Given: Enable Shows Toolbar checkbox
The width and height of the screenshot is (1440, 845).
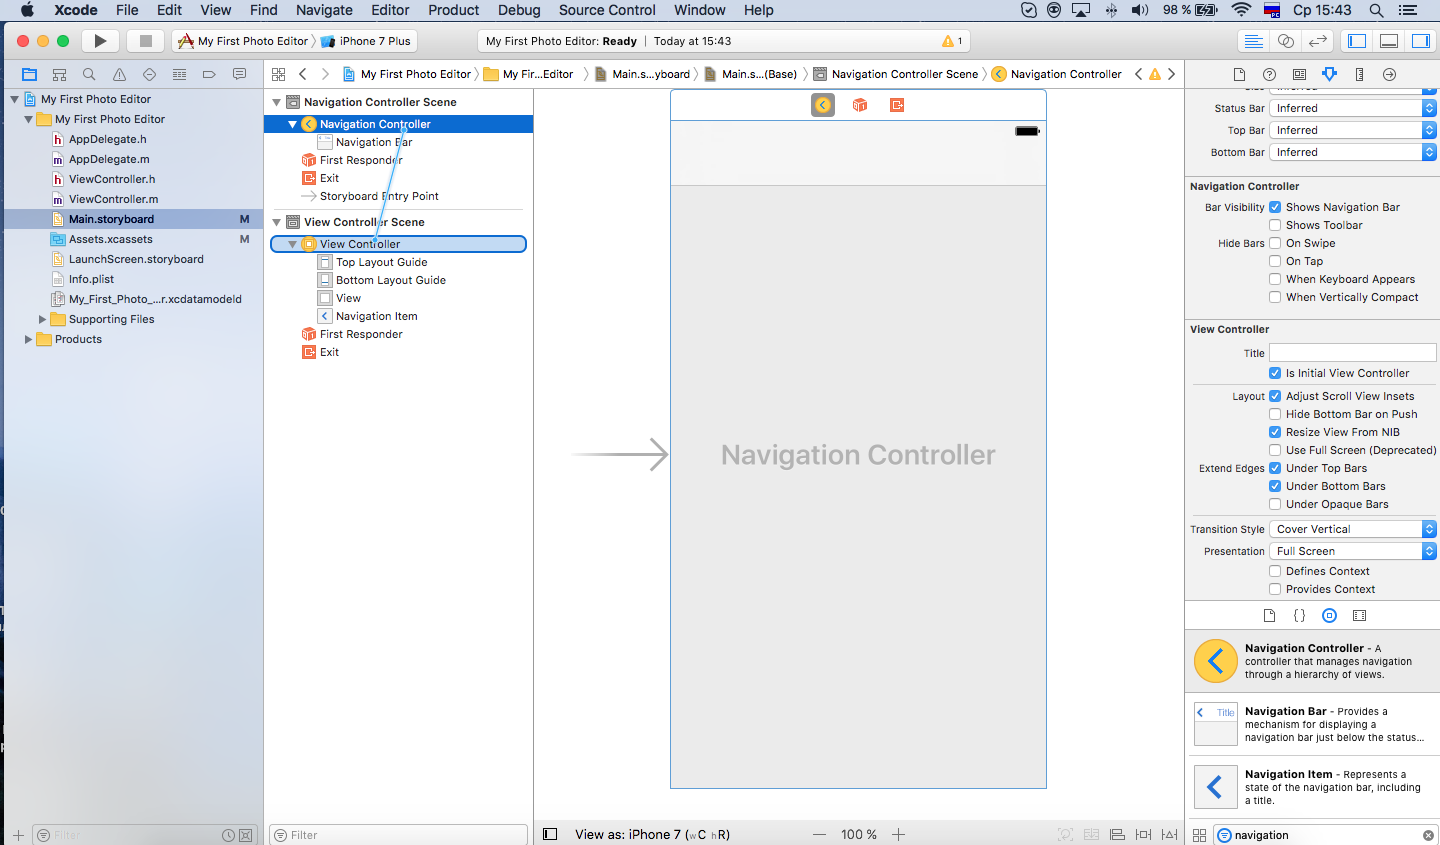Looking at the screenshot, I should pos(1275,225).
